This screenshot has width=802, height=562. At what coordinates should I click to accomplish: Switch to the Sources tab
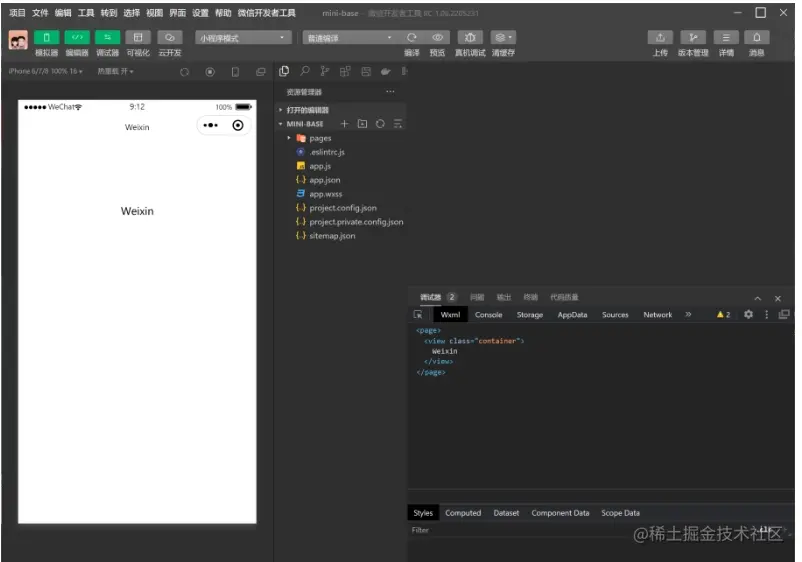point(615,315)
